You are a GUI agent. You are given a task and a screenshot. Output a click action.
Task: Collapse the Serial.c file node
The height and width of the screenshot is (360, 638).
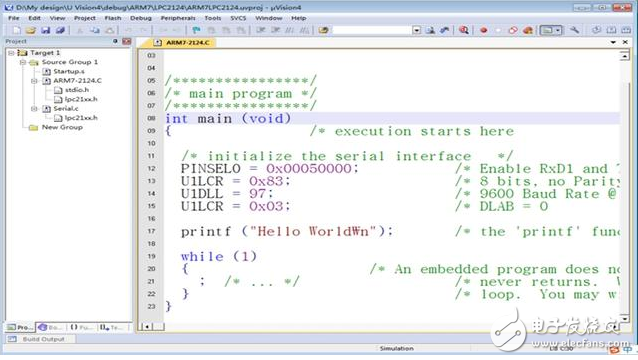pyautogui.click(x=34, y=109)
